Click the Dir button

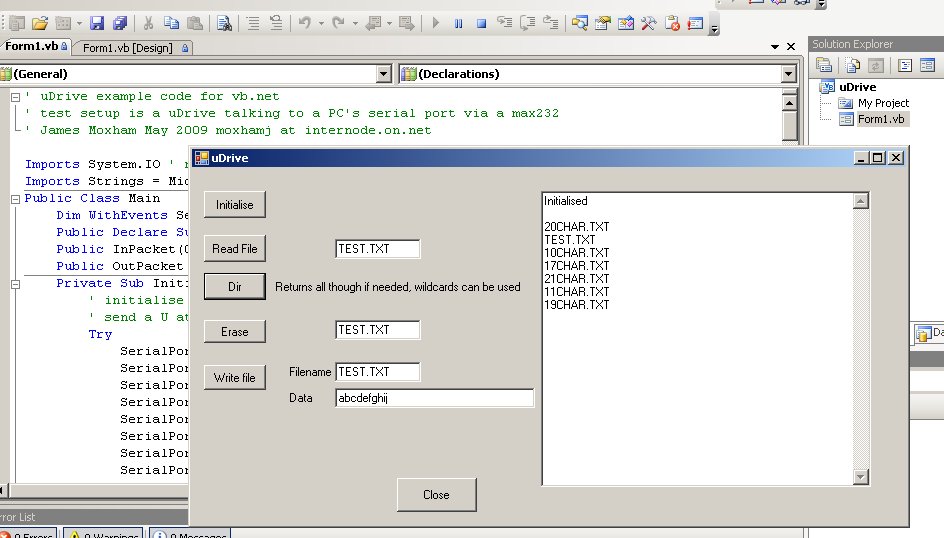(x=235, y=286)
